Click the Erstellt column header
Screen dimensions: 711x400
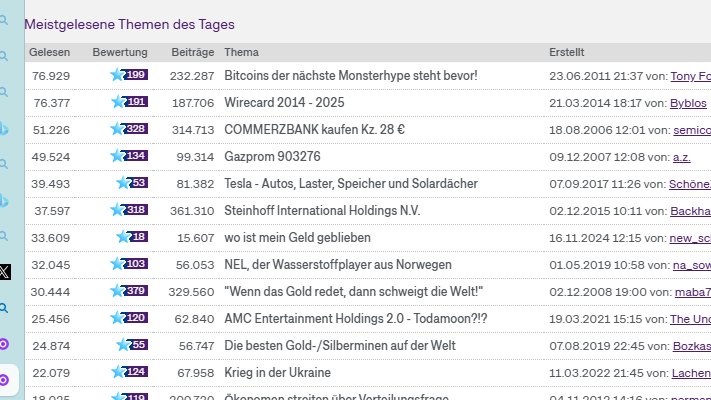[x=566, y=51]
